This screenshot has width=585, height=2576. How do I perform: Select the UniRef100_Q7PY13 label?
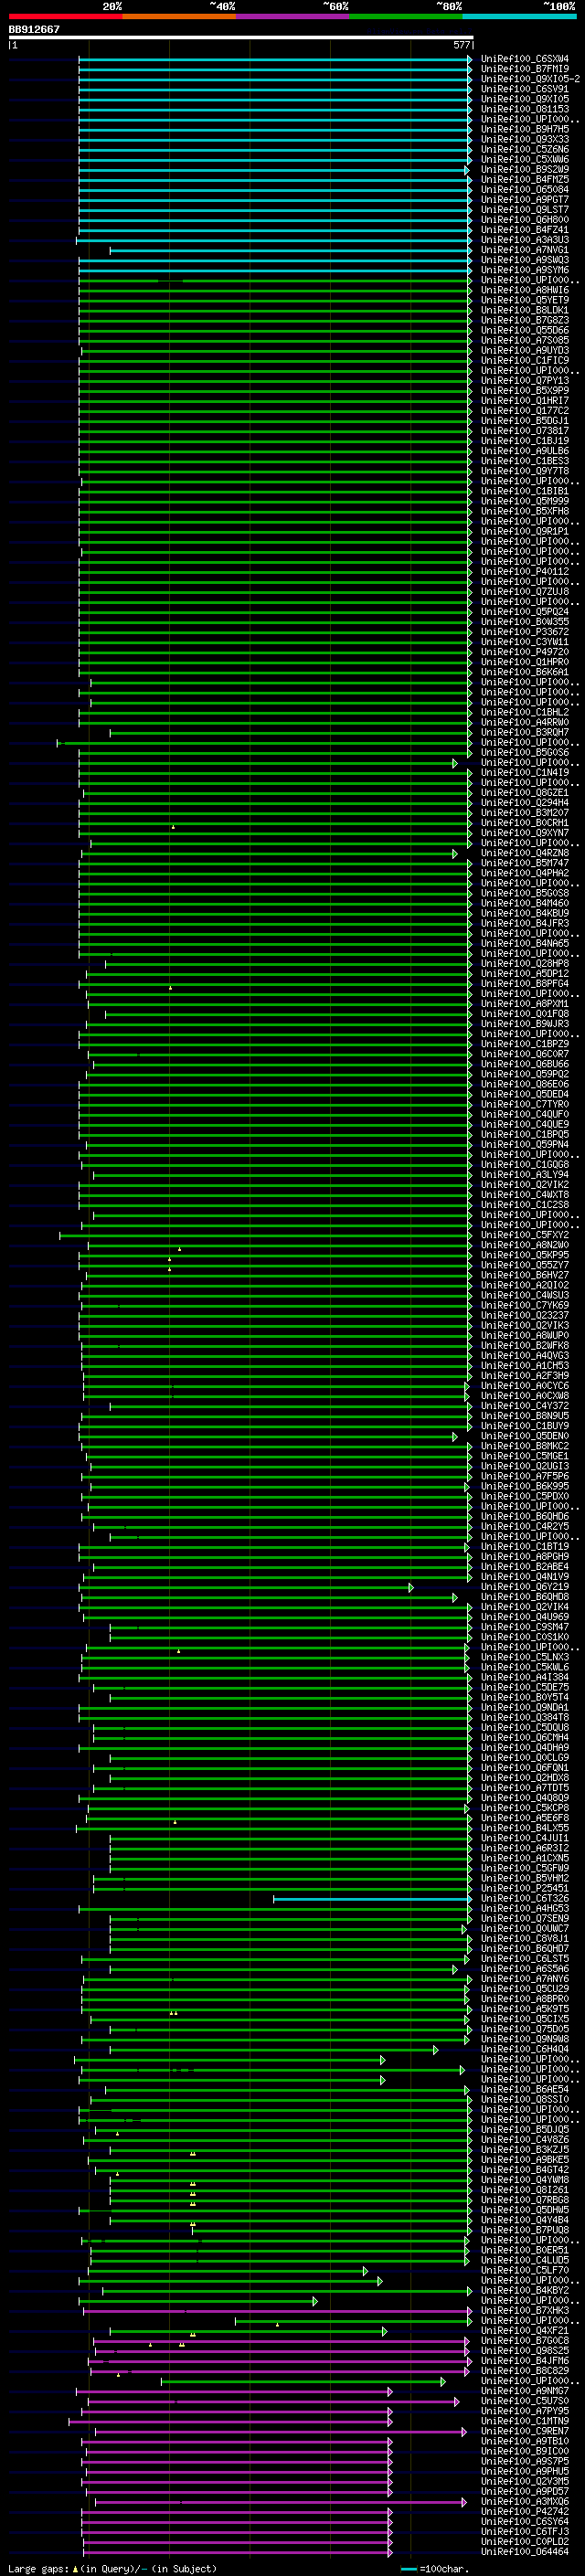click(x=525, y=381)
